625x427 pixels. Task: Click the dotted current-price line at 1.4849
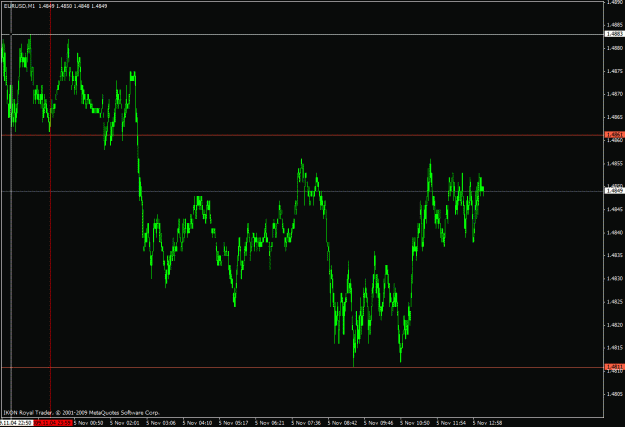click(x=303, y=191)
